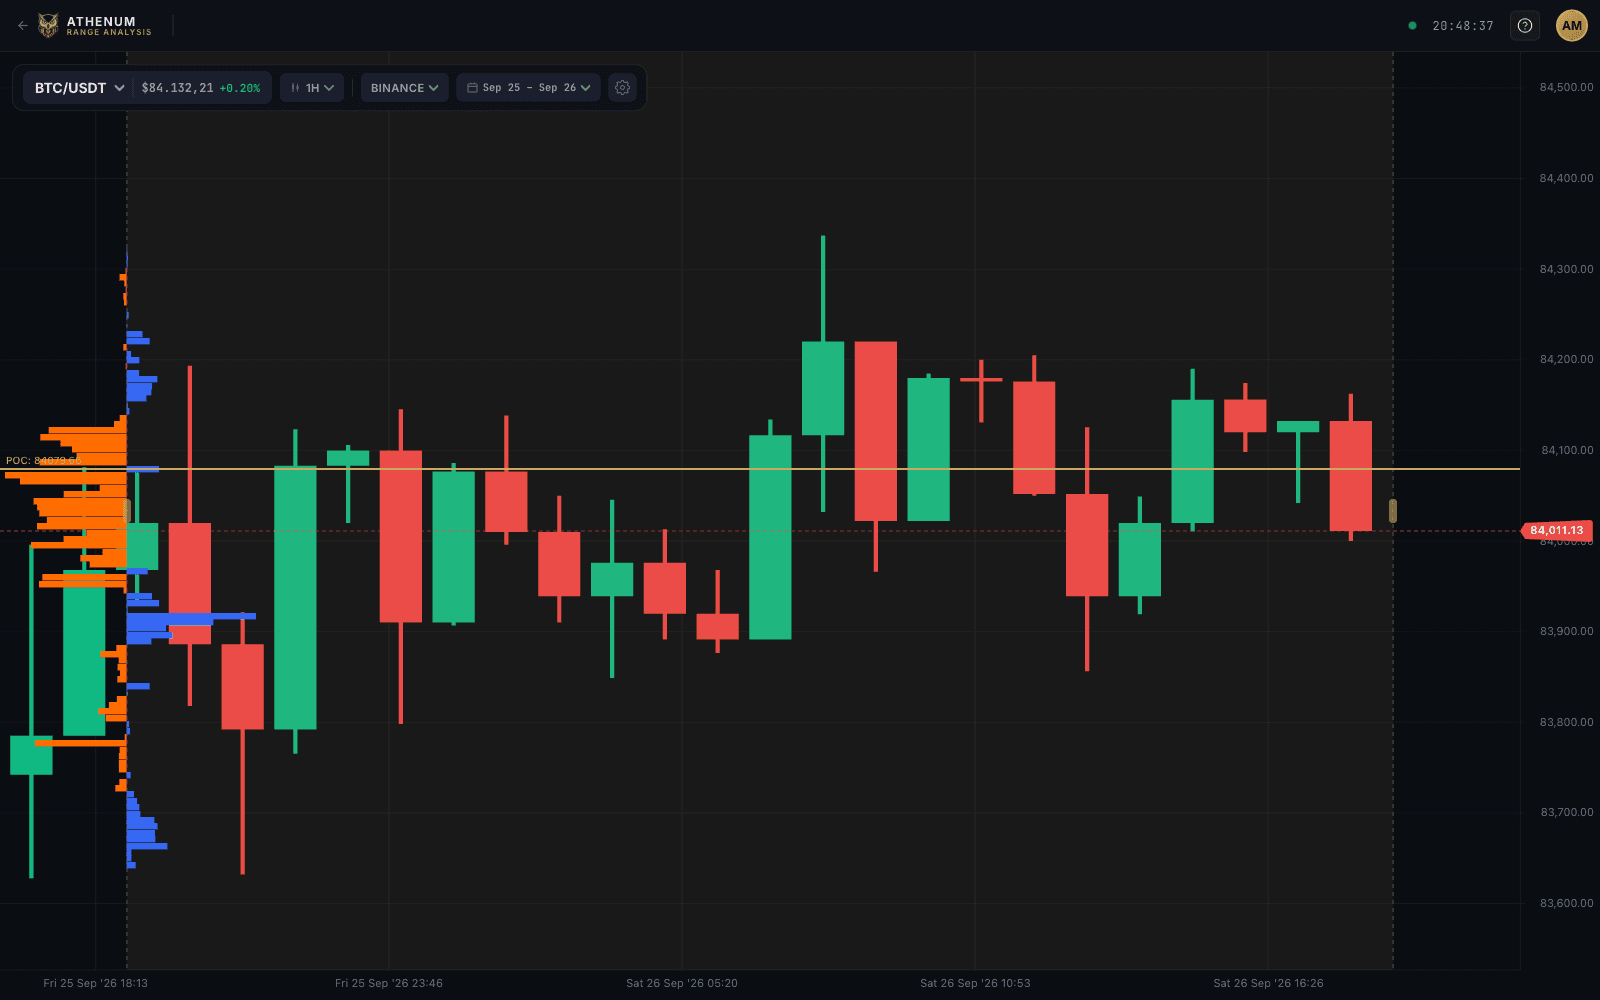The image size is (1600, 1000).
Task: Click the Sat 26 Sep '26 16:26 time label
Action: (1268, 983)
